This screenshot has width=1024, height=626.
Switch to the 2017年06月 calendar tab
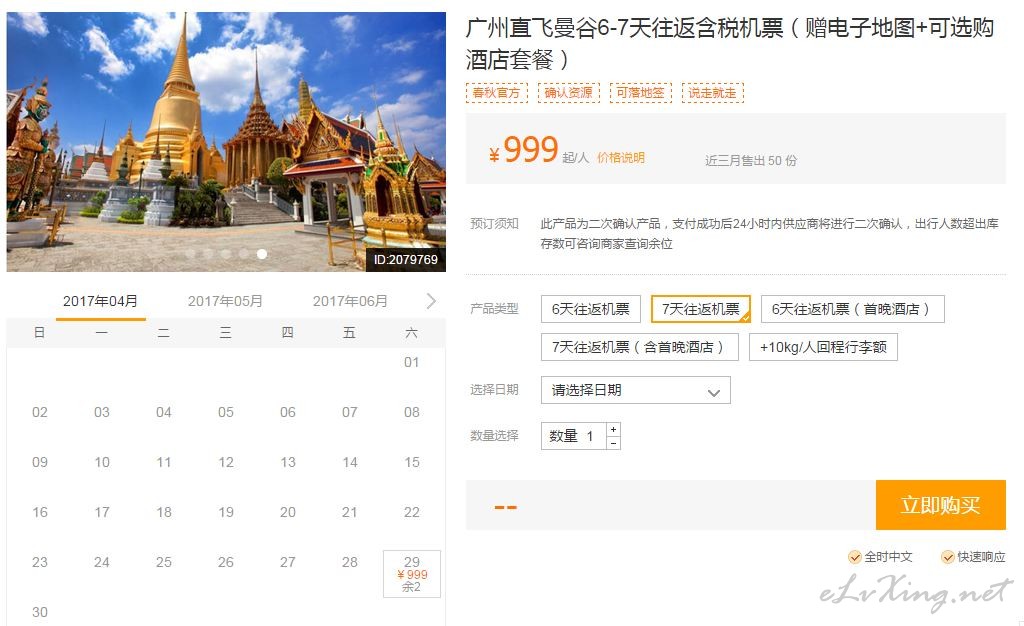350,301
